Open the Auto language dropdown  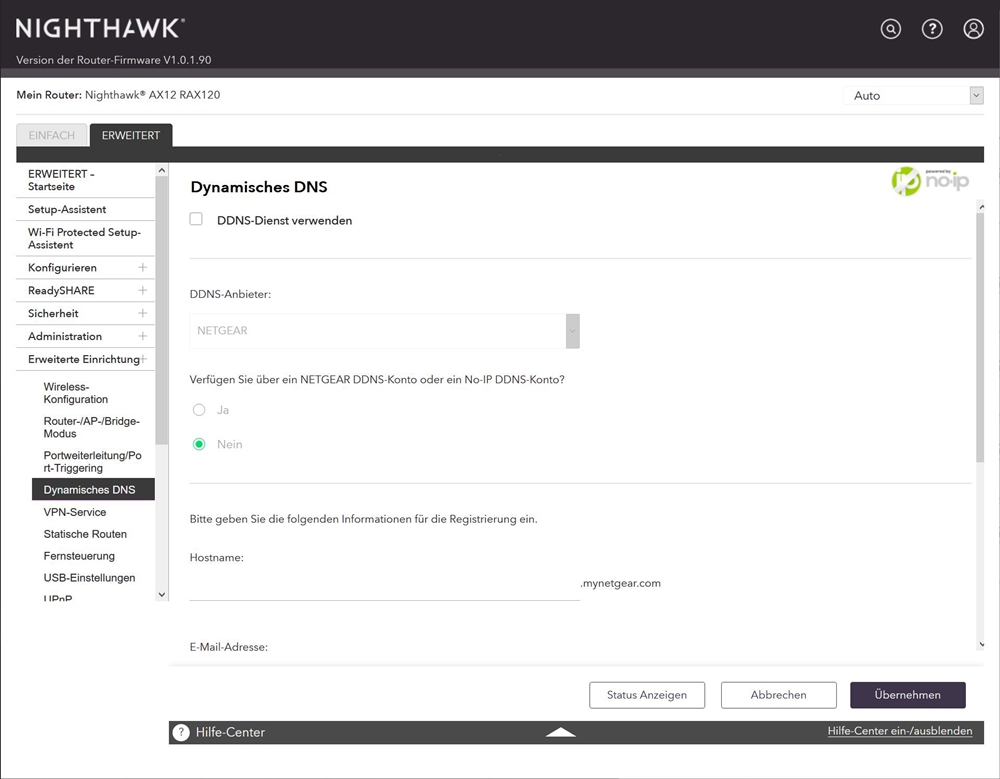[x=913, y=96]
